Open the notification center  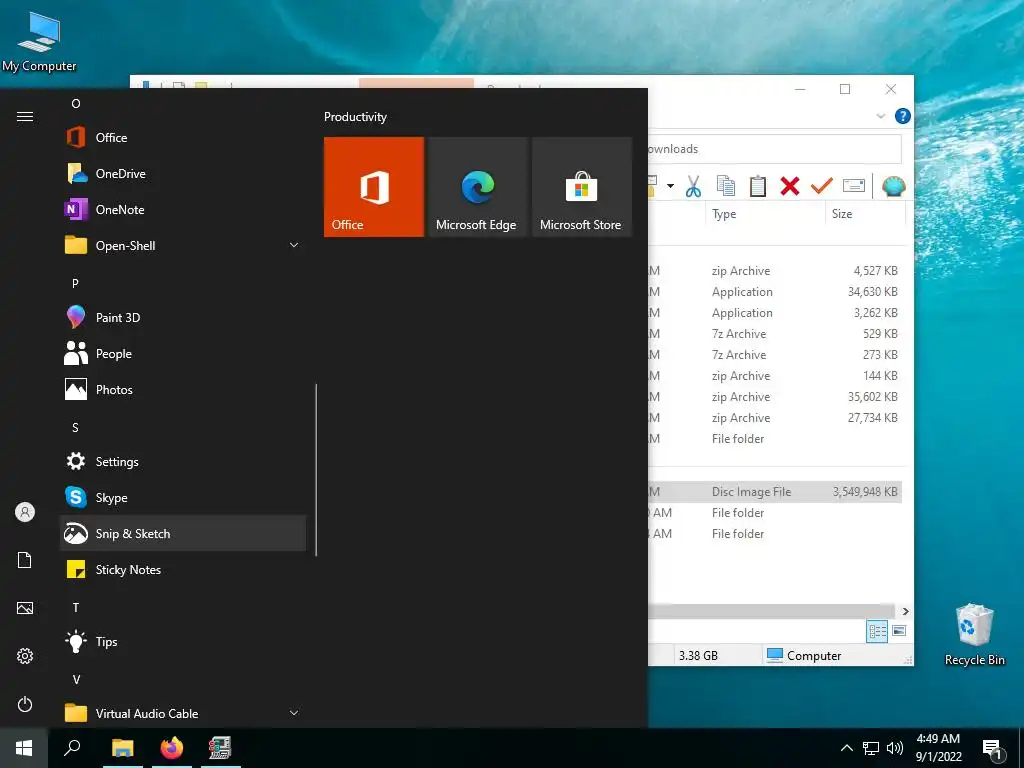pyautogui.click(x=993, y=750)
